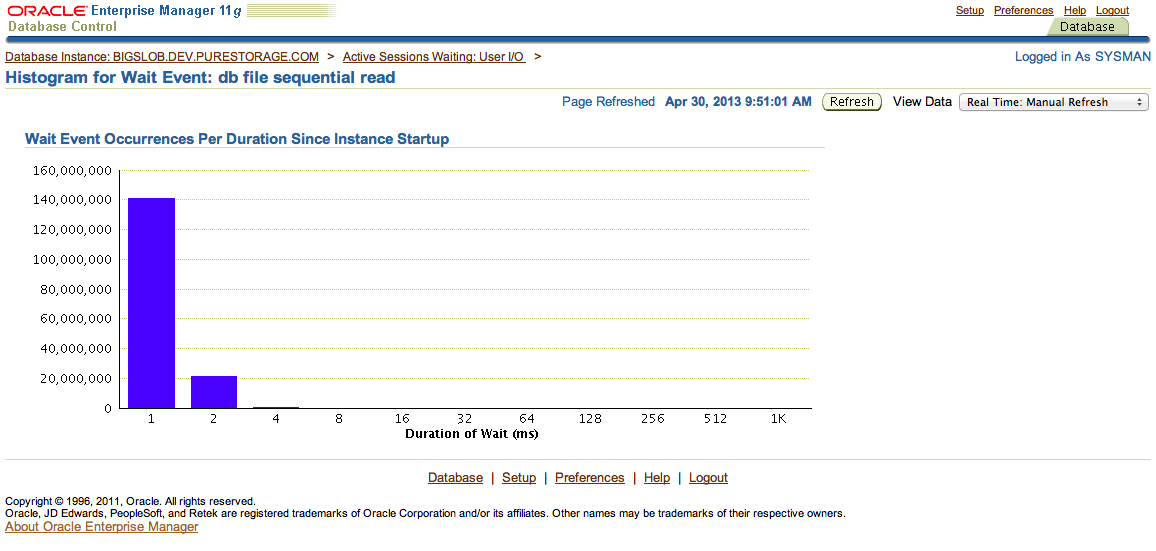Open the View Data dropdown
The width and height of the screenshot is (1156, 551).
1054,102
